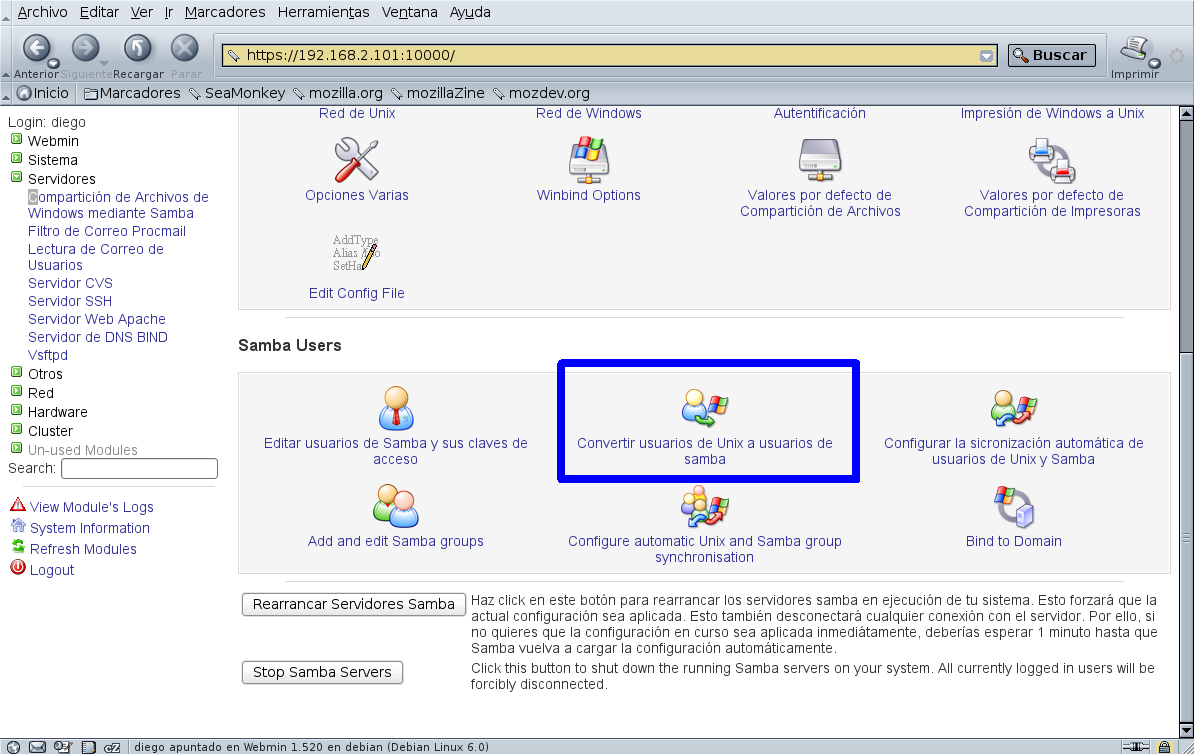This screenshot has width=1194, height=754.
Task: Open the Editar menu
Action: coord(99,12)
